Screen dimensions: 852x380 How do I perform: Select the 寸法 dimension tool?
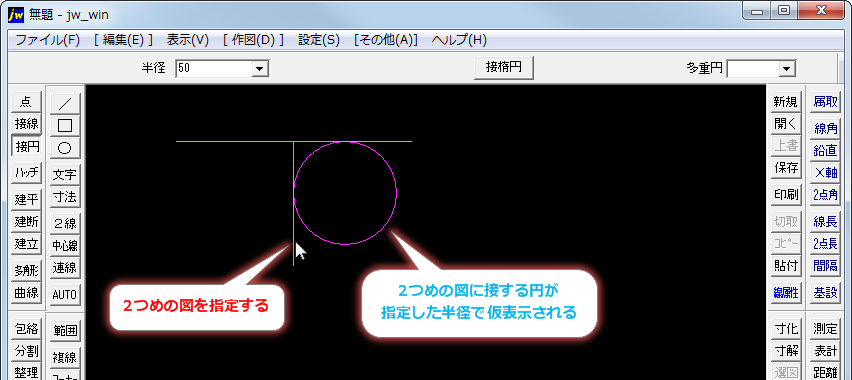pyautogui.click(x=65, y=197)
